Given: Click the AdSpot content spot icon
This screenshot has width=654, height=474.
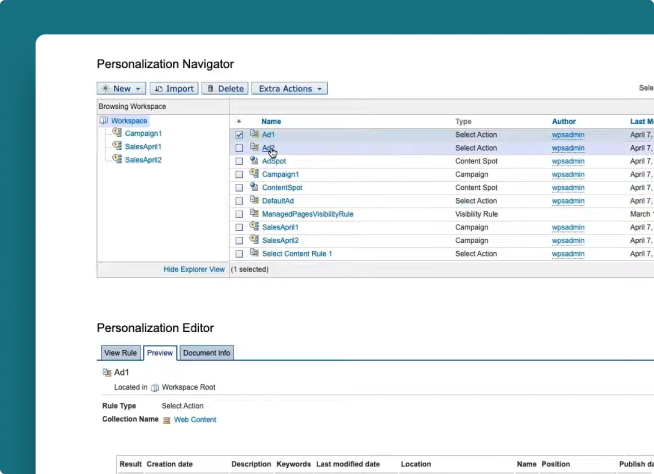Looking at the screenshot, I should (x=254, y=161).
